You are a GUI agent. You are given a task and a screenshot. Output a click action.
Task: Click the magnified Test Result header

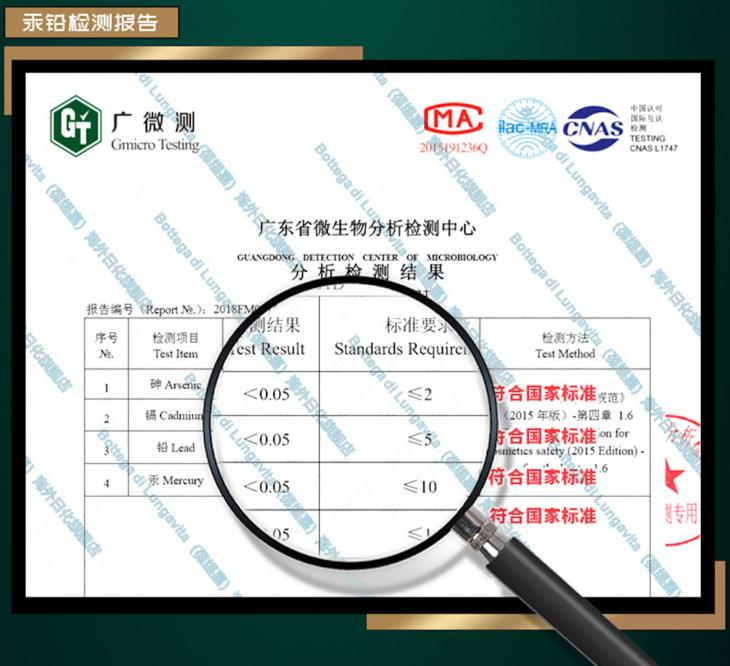coord(270,337)
